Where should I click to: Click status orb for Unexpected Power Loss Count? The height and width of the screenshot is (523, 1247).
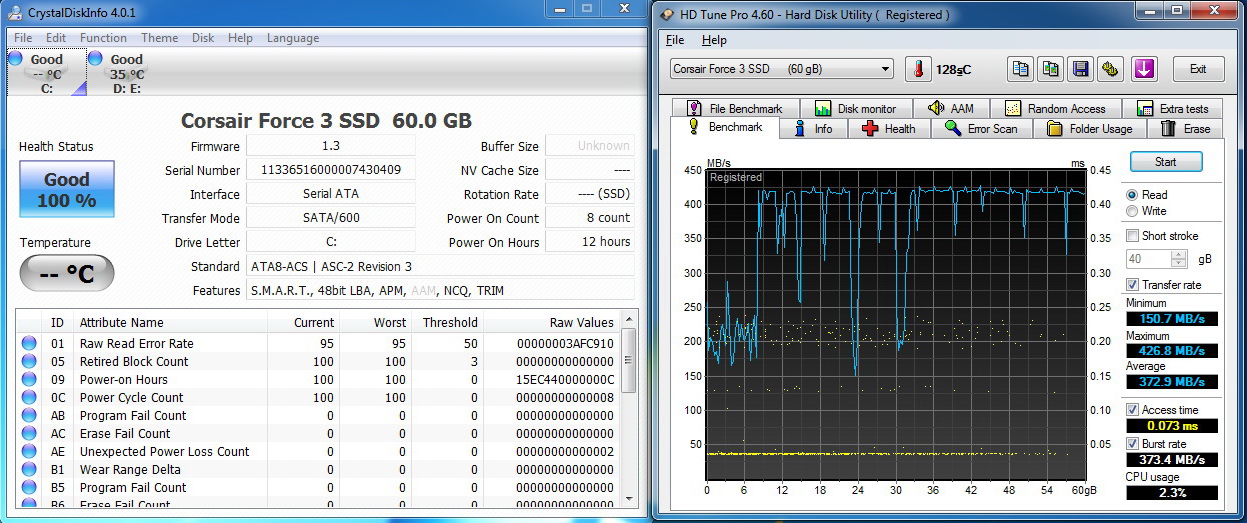point(29,451)
